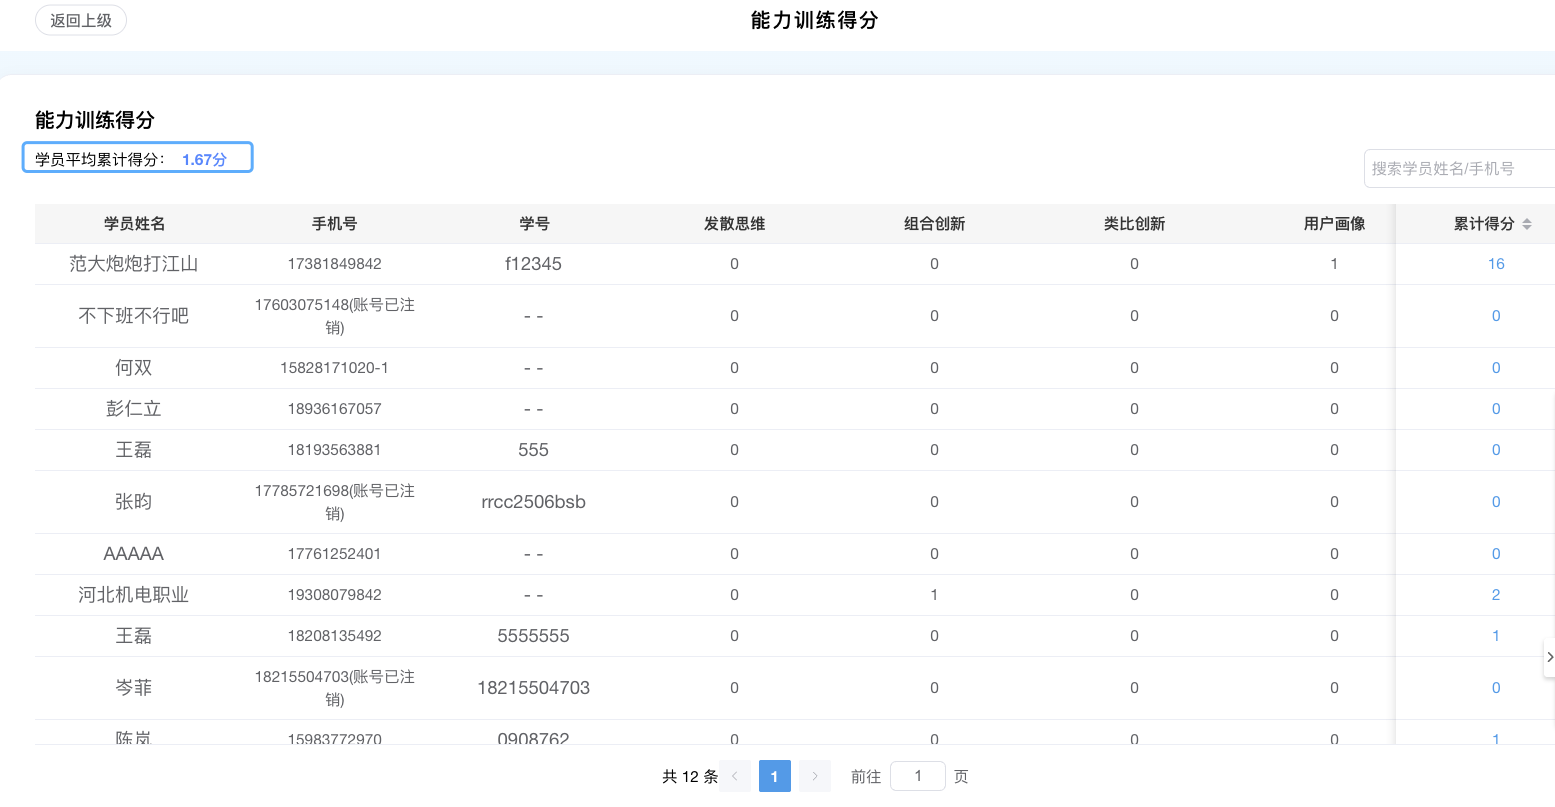Click the 学员姓名 column header
This screenshot has height=807, width=1555.
pyautogui.click(x=135, y=224)
